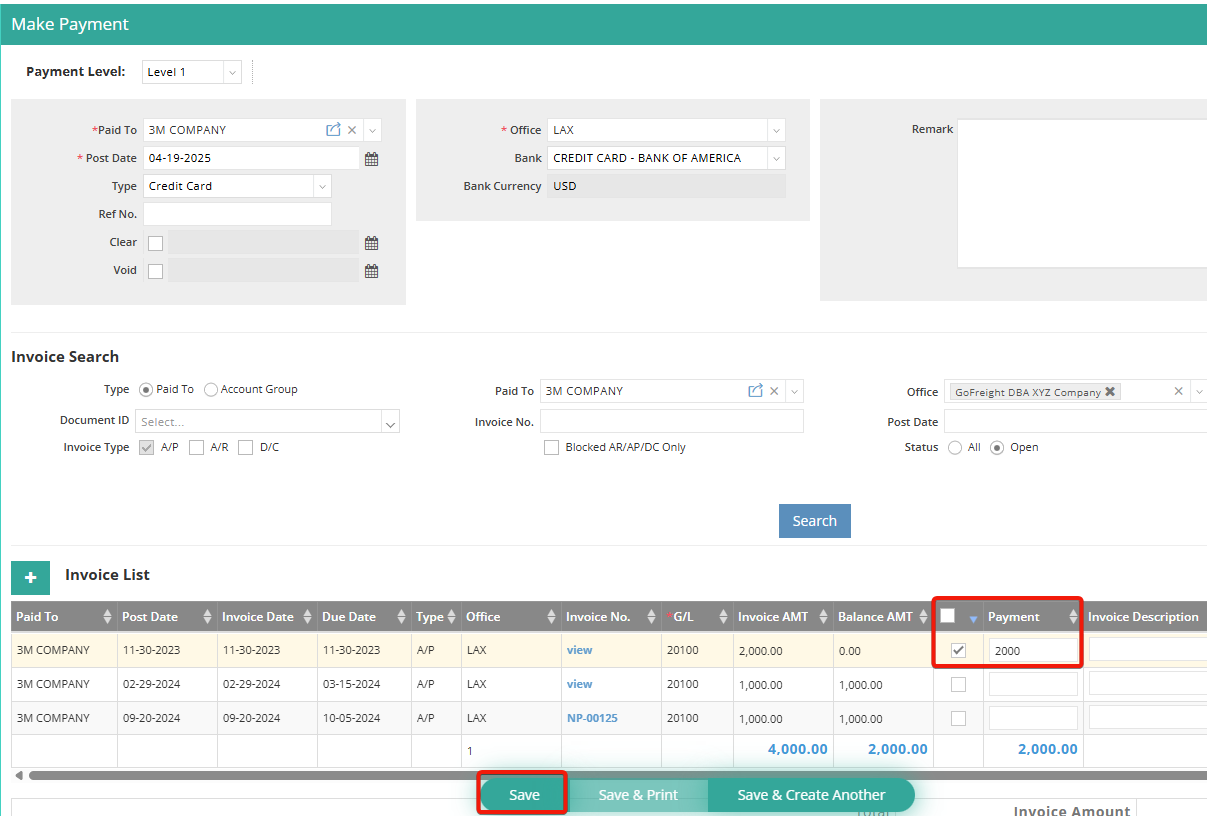The width and height of the screenshot is (1207, 816).
Task: Open calendar icon beside Void field
Action: coord(371,271)
